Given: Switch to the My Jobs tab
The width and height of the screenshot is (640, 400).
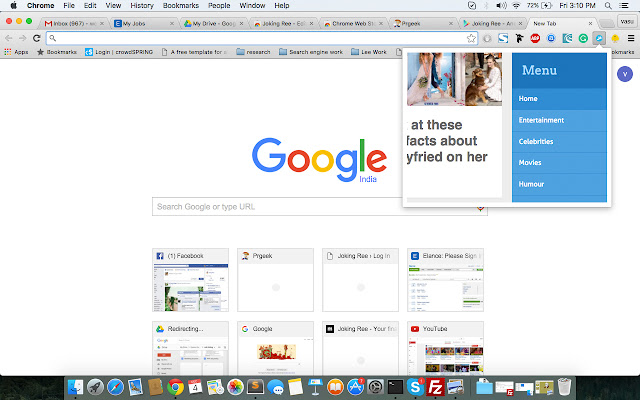Looking at the screenshot, I should point(144,24).
